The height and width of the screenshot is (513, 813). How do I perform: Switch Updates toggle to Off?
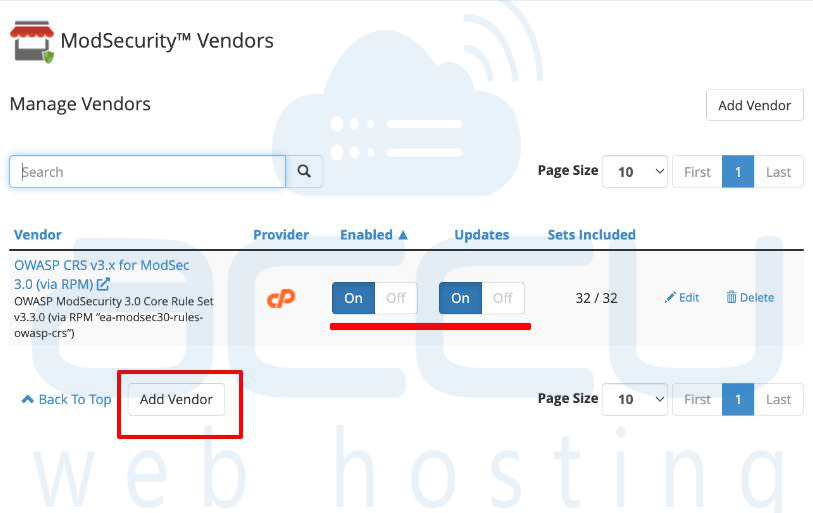pos(502,298)
